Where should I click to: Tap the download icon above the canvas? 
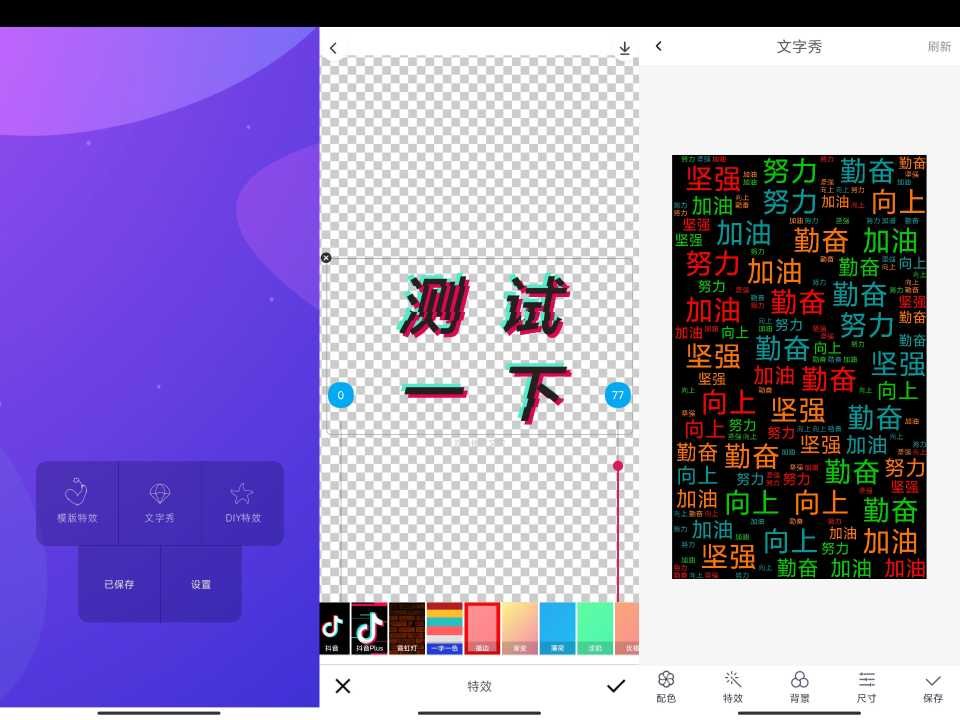[624, 47]
